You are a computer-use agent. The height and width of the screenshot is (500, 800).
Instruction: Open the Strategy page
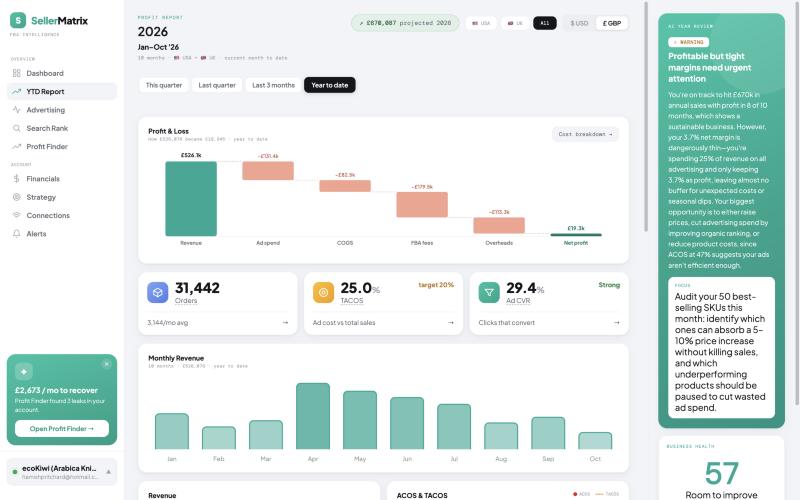[x=62, y=197]
